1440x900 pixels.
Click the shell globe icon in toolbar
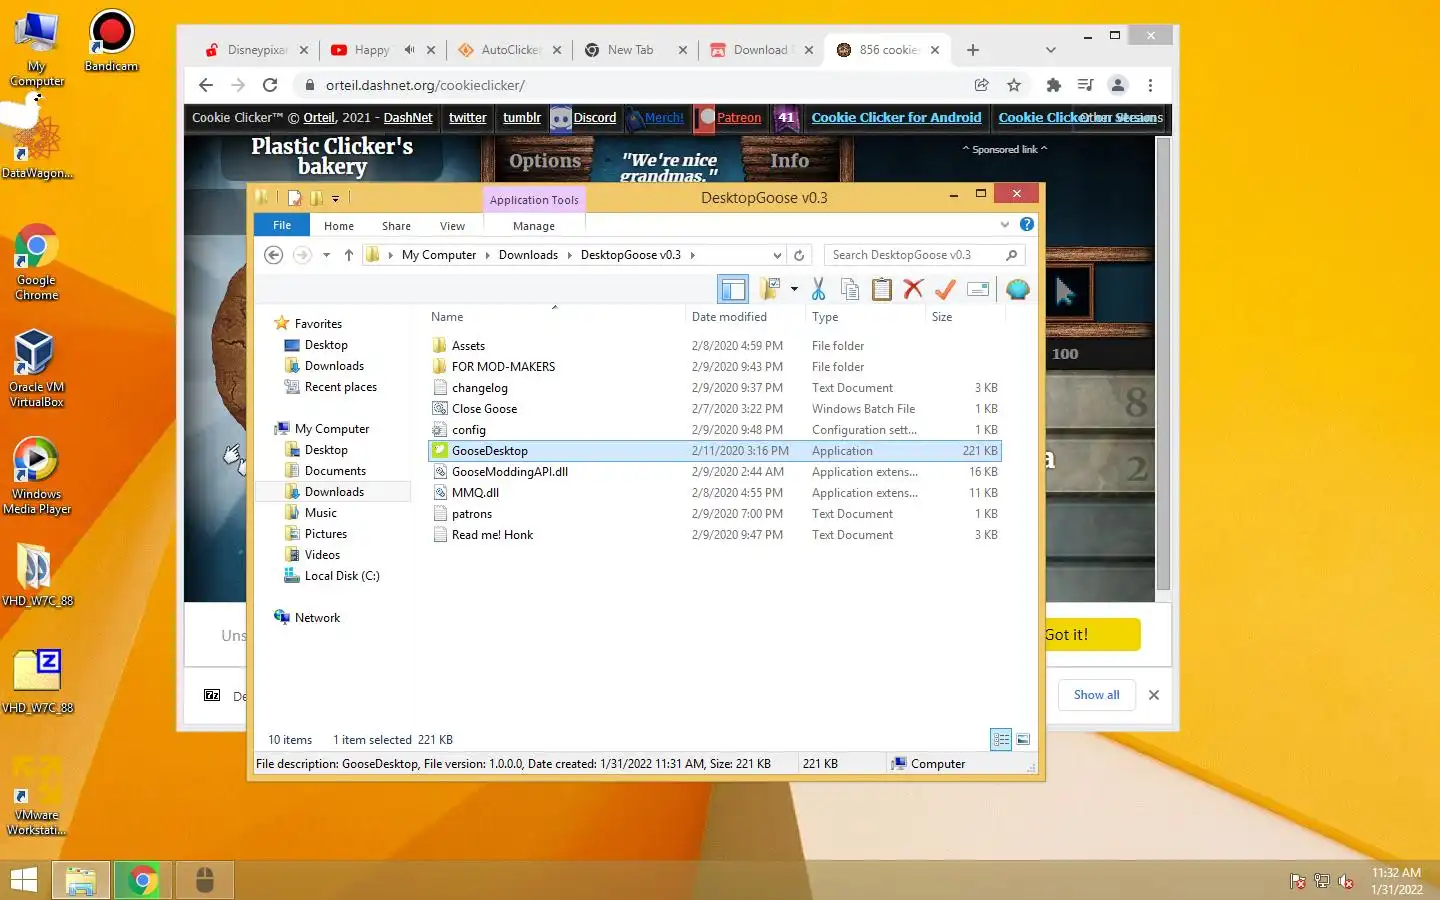point(1017,290)
